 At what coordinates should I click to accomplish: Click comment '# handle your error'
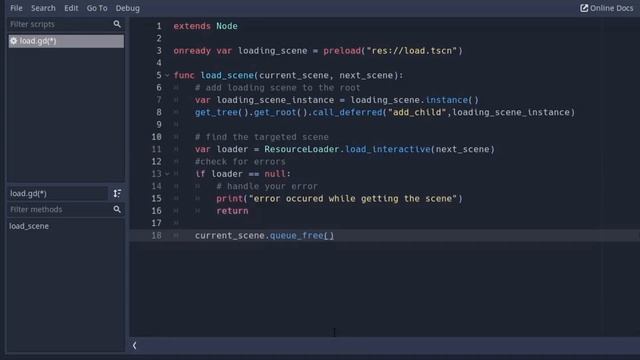[x=267, y=187]
